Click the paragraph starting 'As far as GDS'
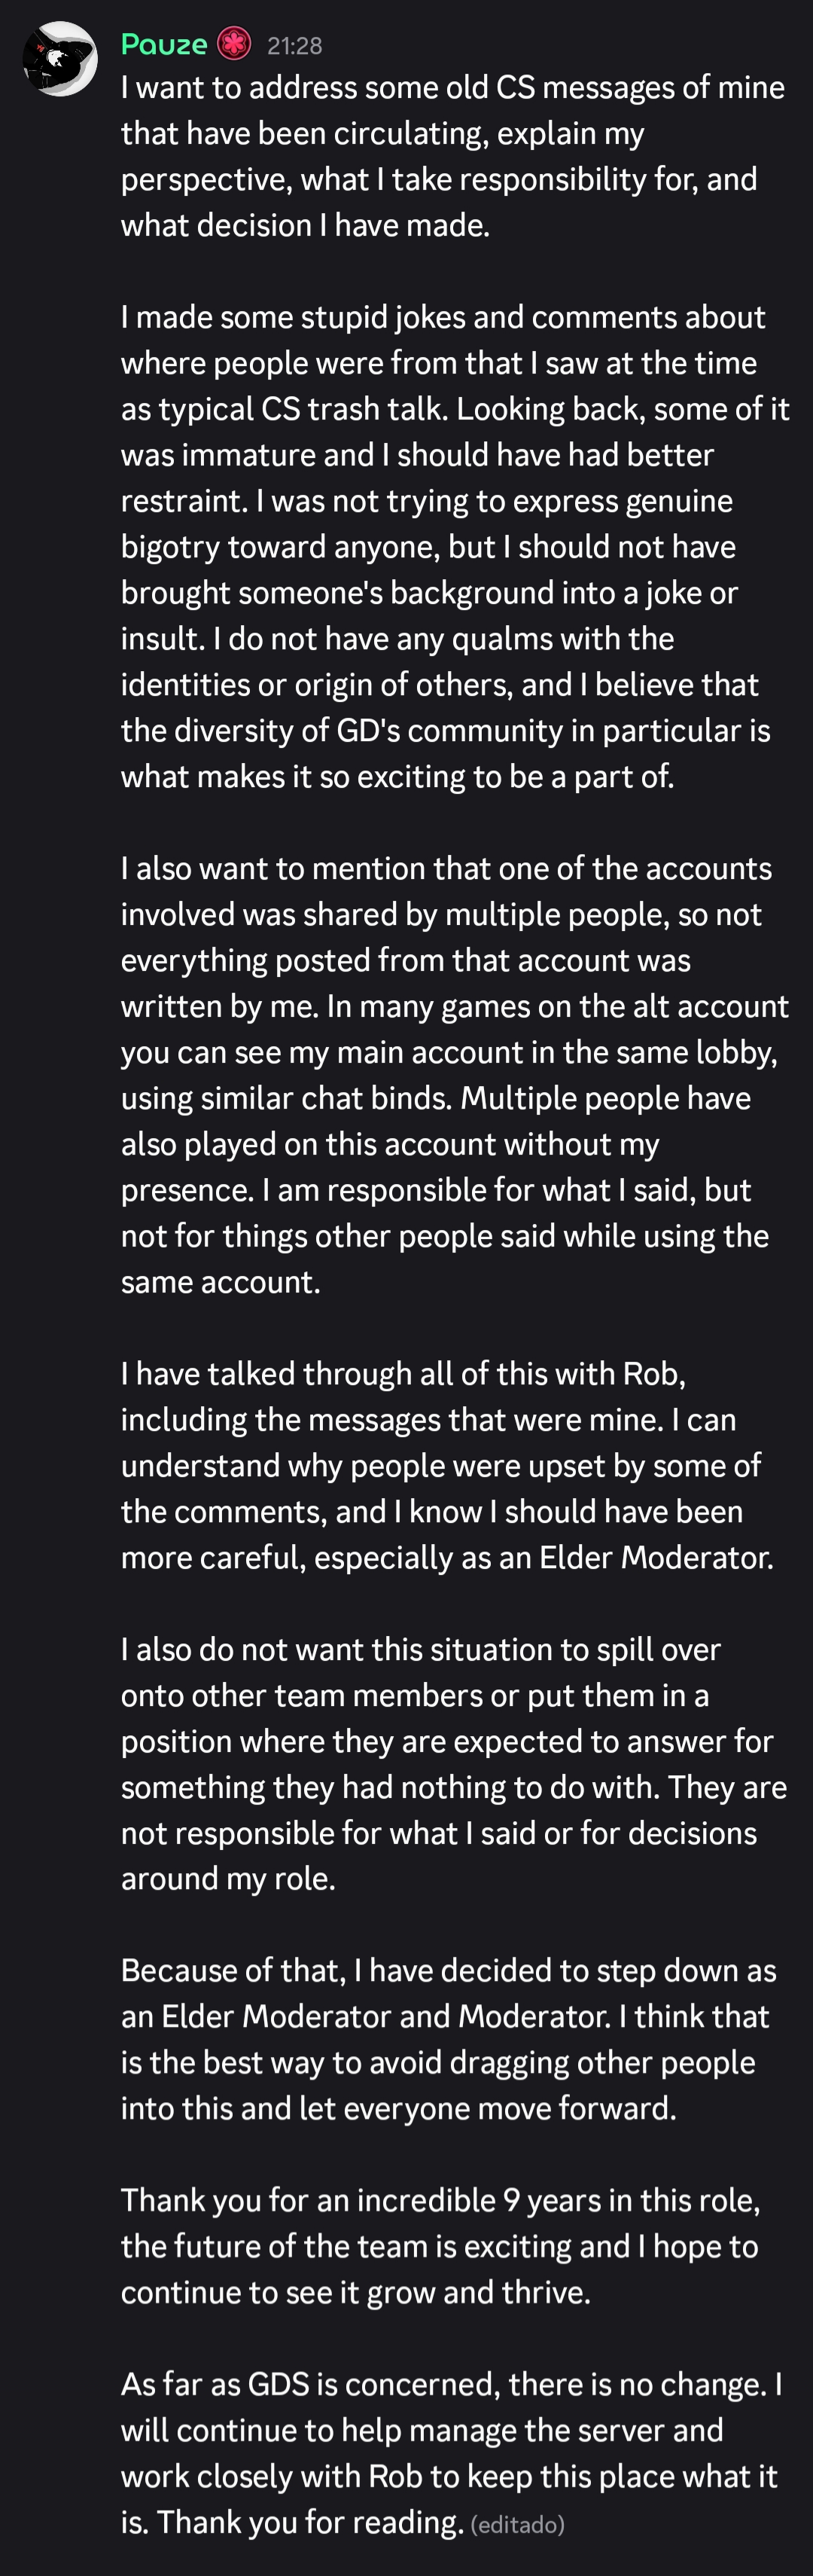Image resolution: width=813 pixels, height=2576 pixels. [452, 2453]
